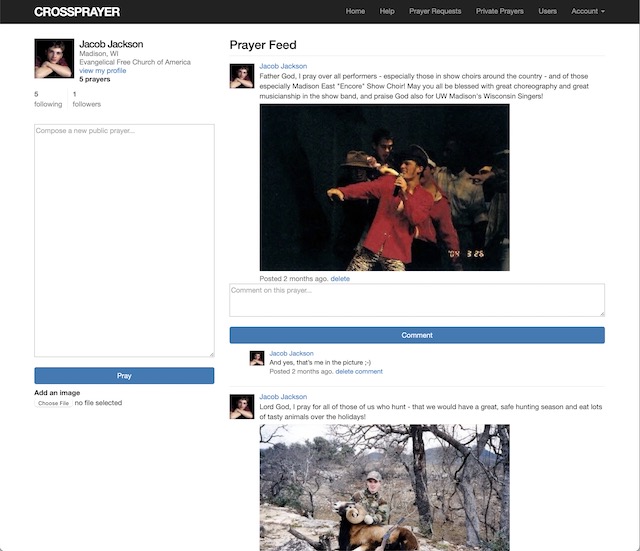
Task: Go to the Help page
Action: (x=387, y=12)
